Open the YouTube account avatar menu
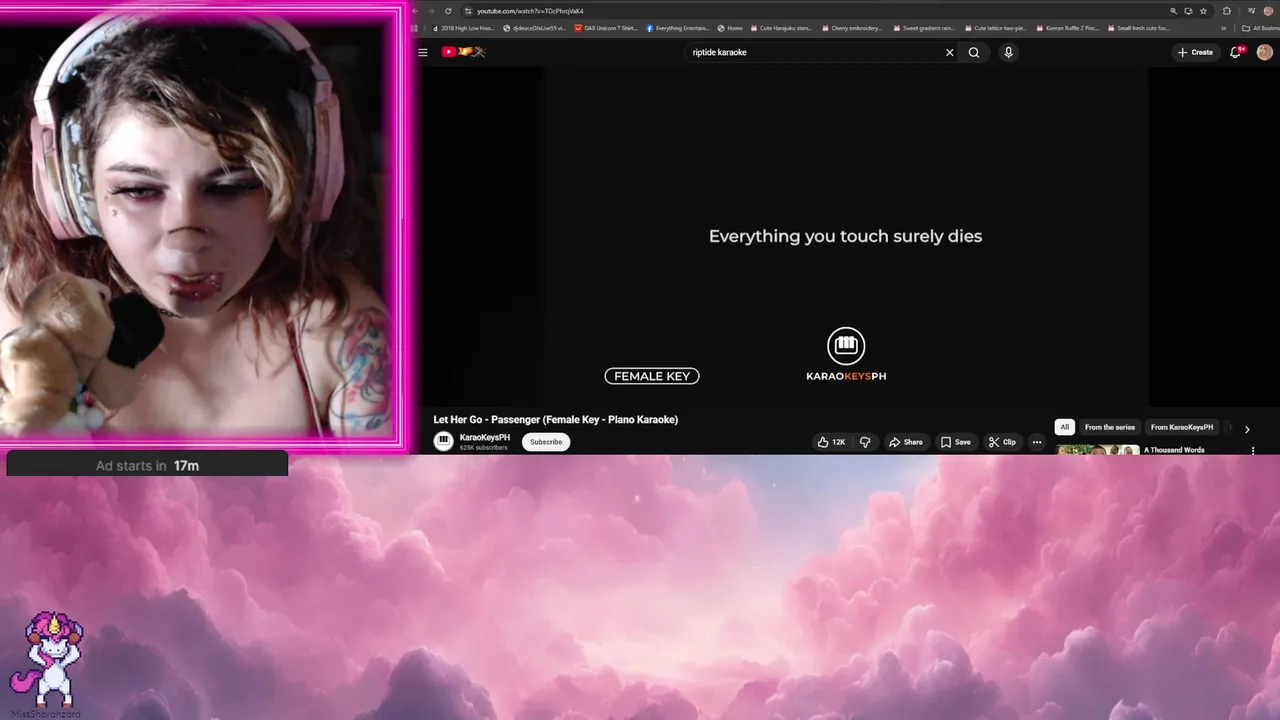This screenshot has height=720, width=1280. (1264, 52)
